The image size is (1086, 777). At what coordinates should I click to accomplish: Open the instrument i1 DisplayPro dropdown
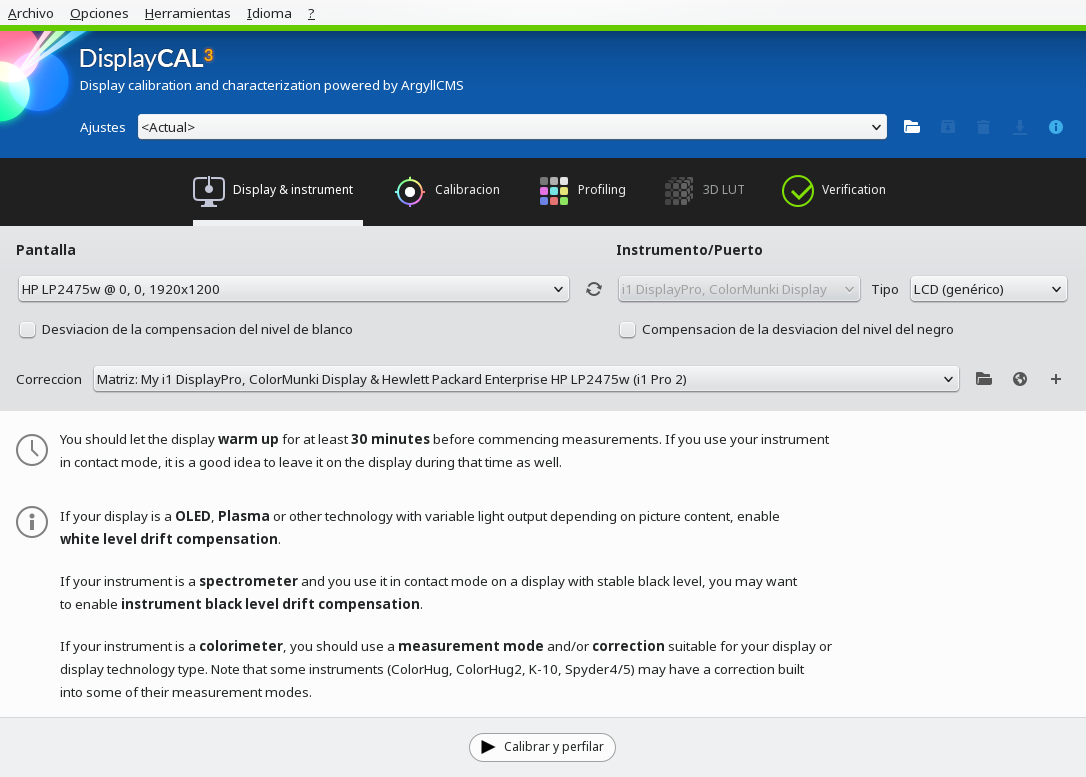pyautogui.click(x=739, y=289)
